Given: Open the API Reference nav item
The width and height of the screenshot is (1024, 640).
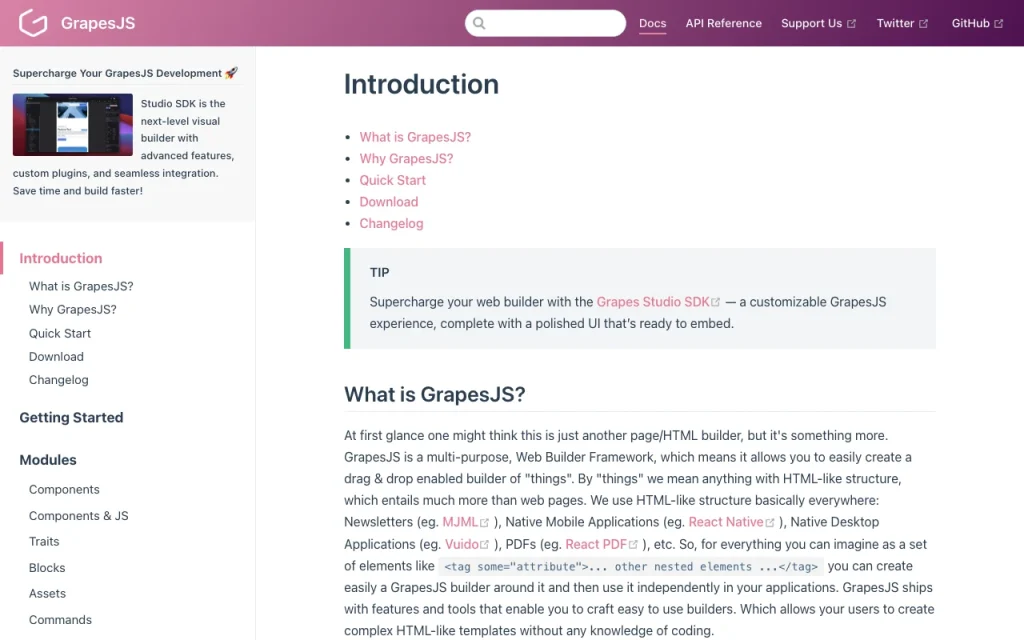Looking at the screenshot, I should click(724, 24).
